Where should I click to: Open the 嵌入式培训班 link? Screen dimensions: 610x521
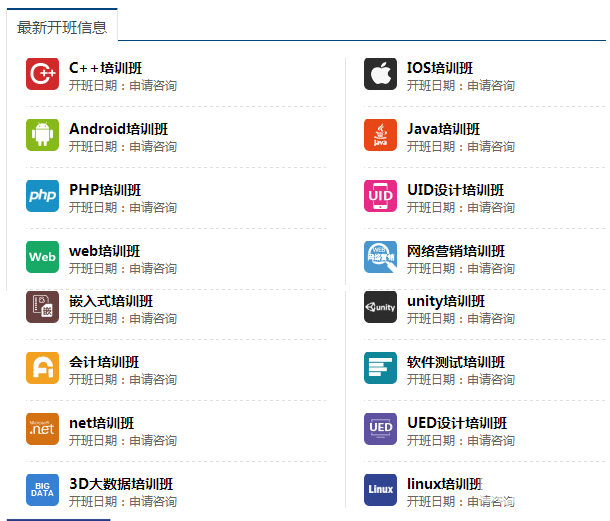pyautogui.click(x=111, y=301)
